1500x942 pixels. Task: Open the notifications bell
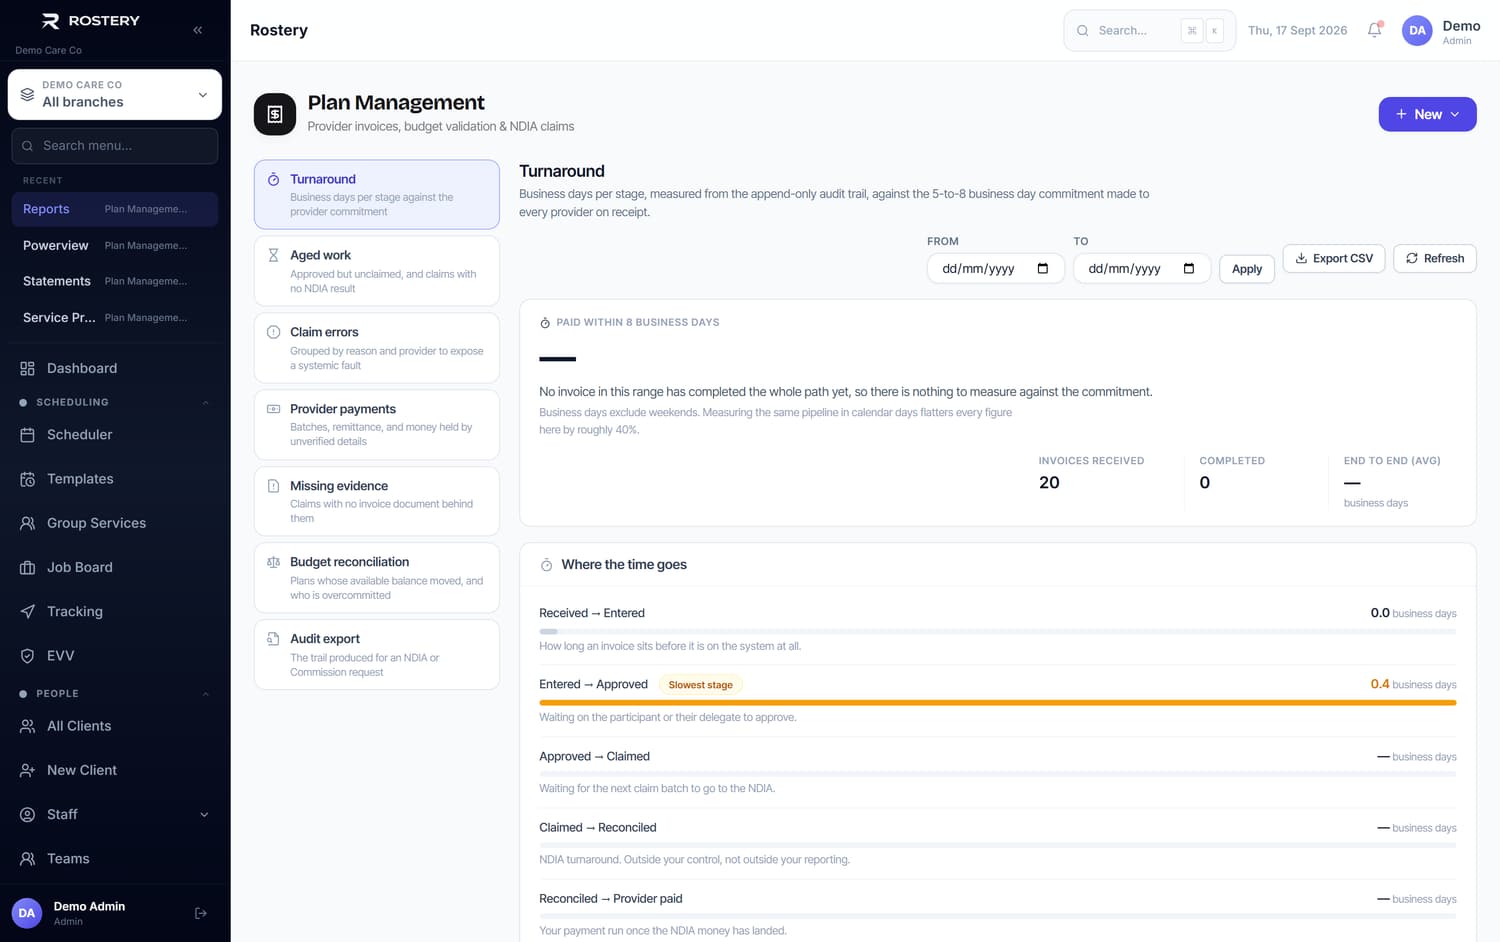click(x=1375, y=30)
